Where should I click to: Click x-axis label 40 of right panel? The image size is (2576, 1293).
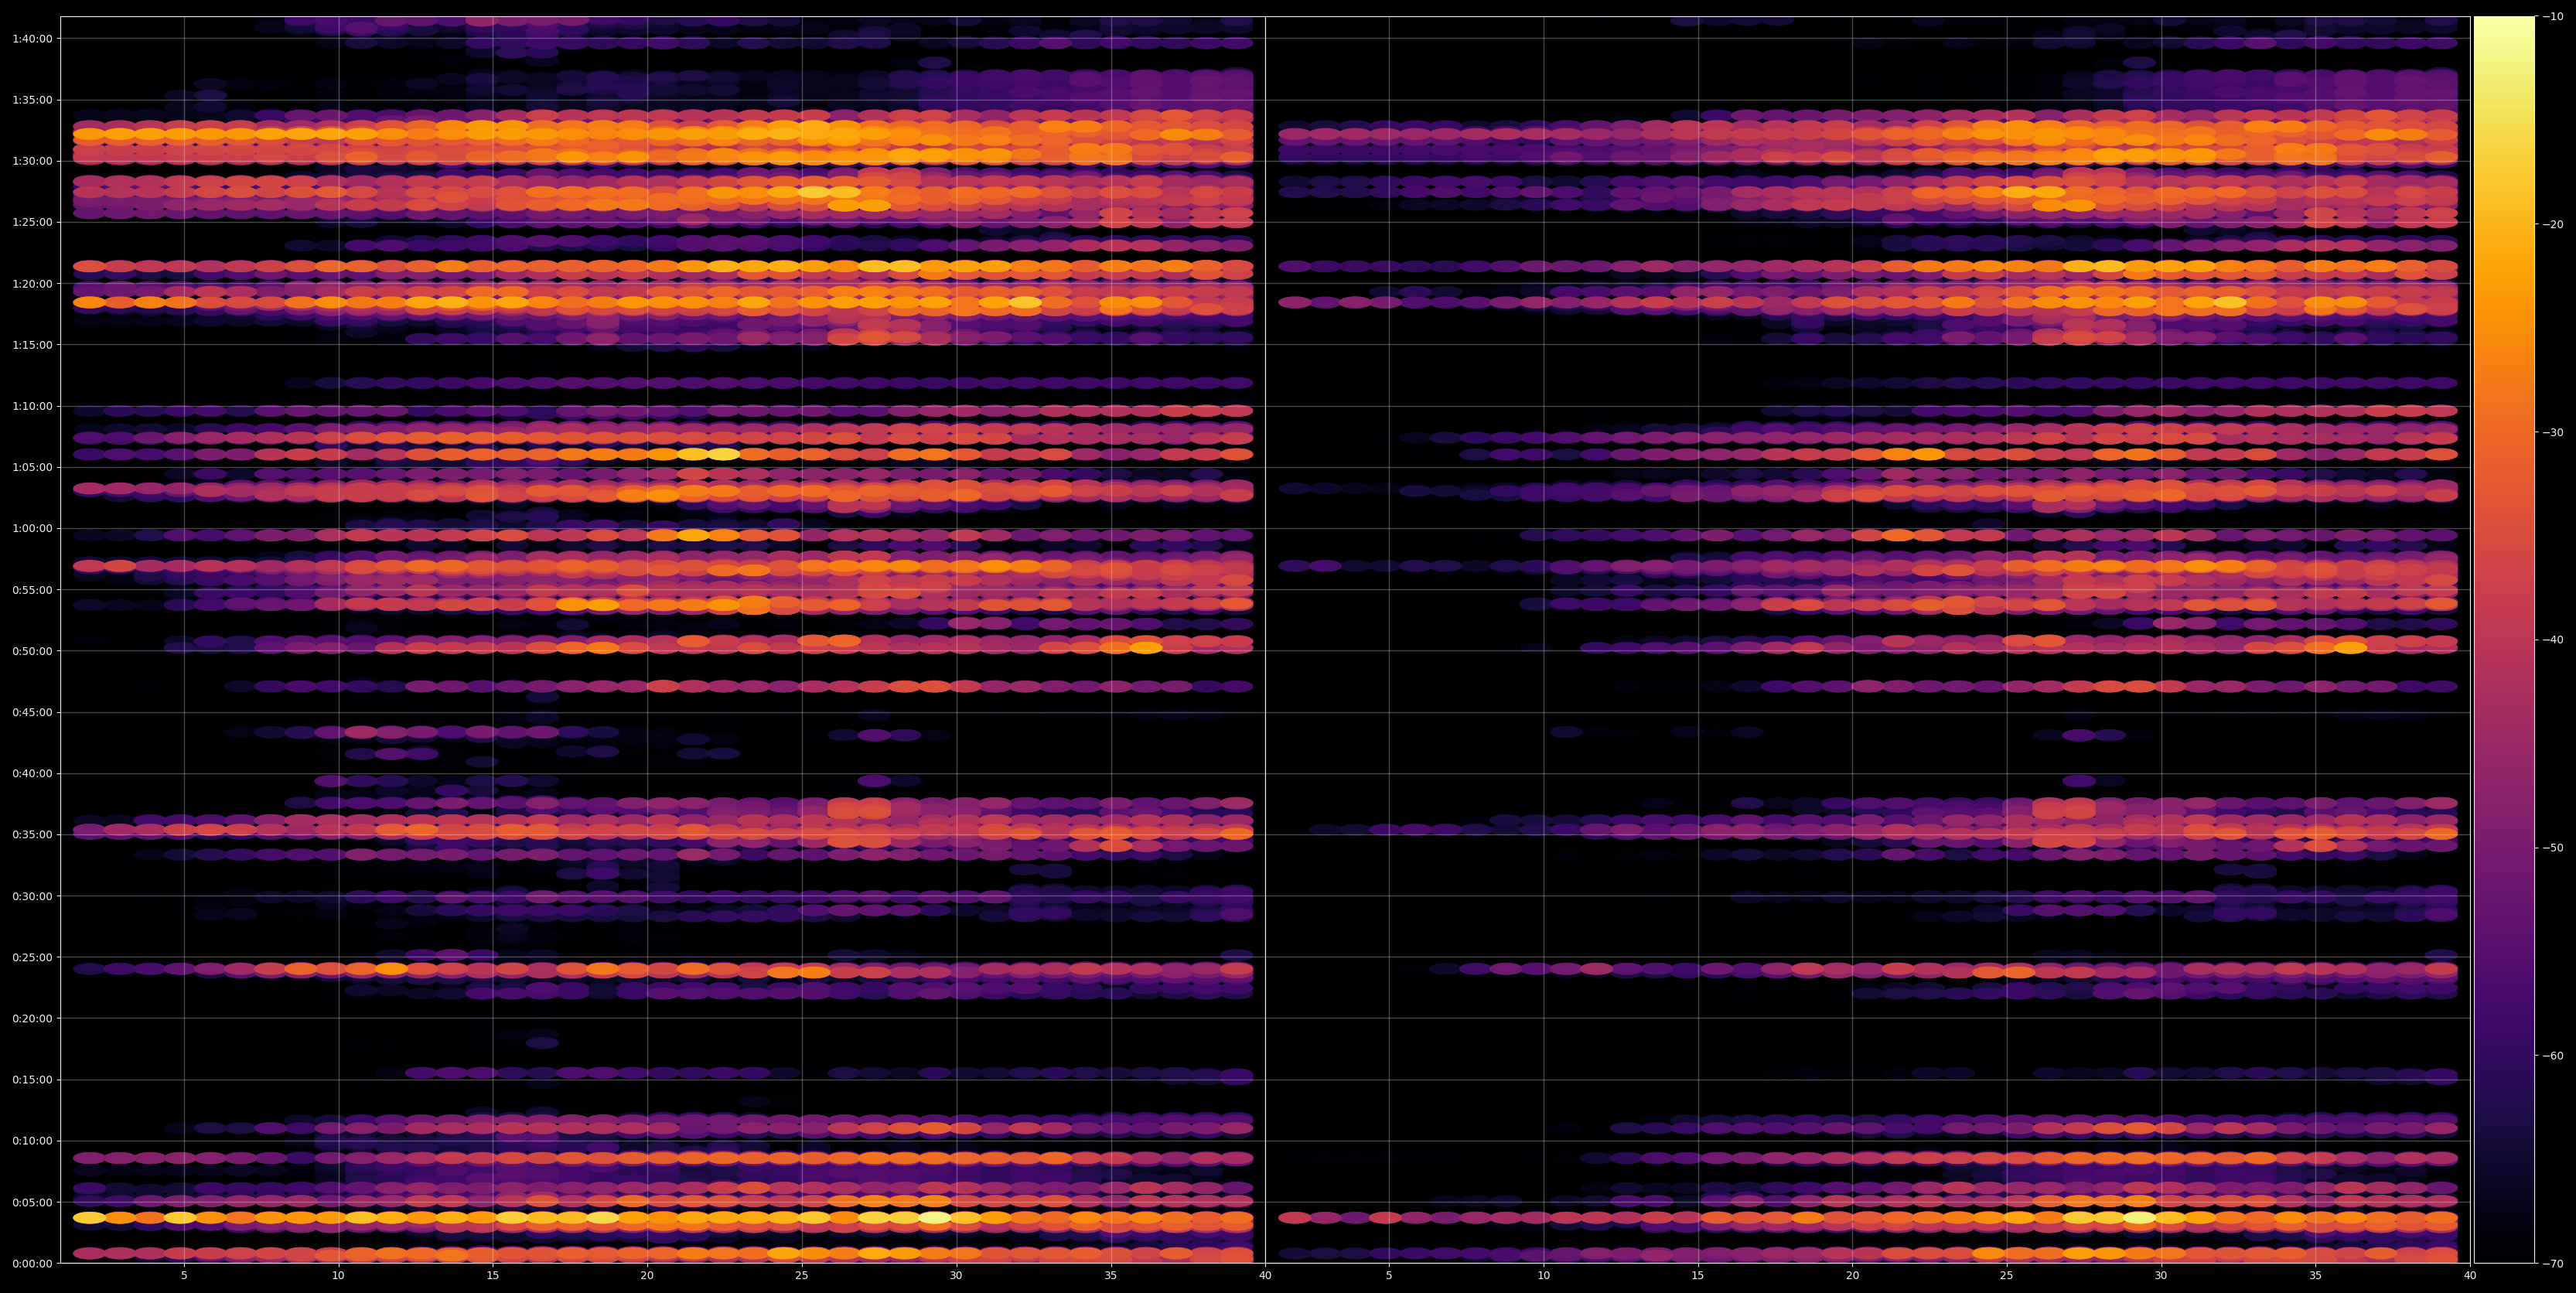click(x=2470, y=1276)
